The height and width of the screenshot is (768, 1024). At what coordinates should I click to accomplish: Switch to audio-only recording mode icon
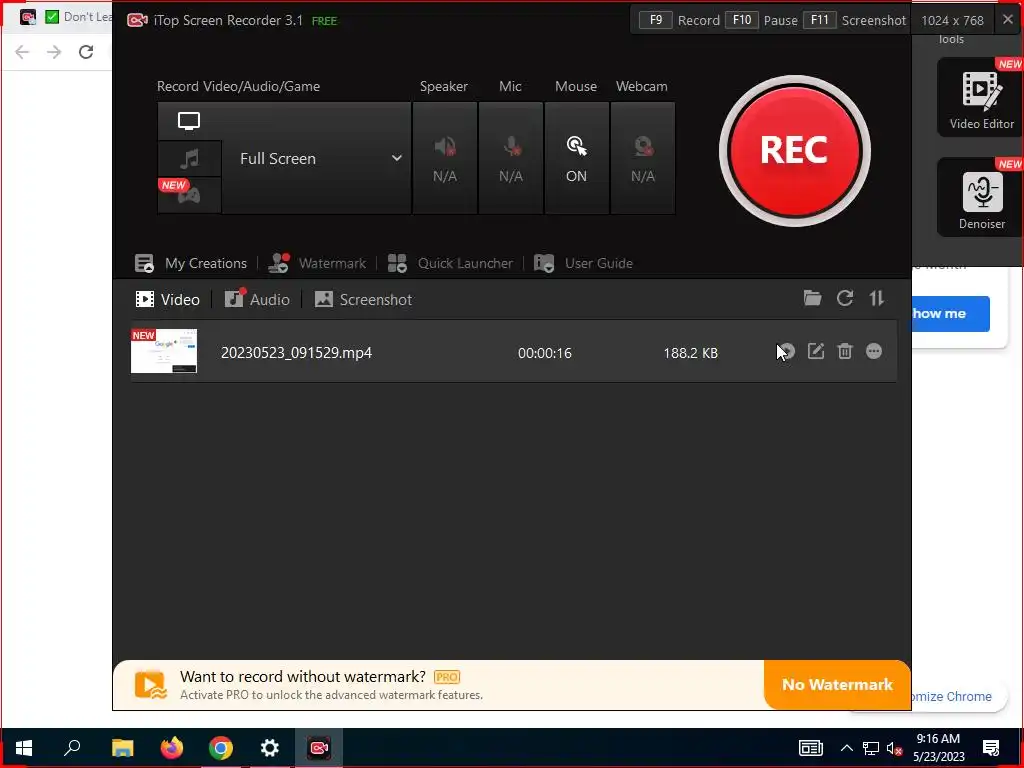pyautogui.click(x=189, y=159)
